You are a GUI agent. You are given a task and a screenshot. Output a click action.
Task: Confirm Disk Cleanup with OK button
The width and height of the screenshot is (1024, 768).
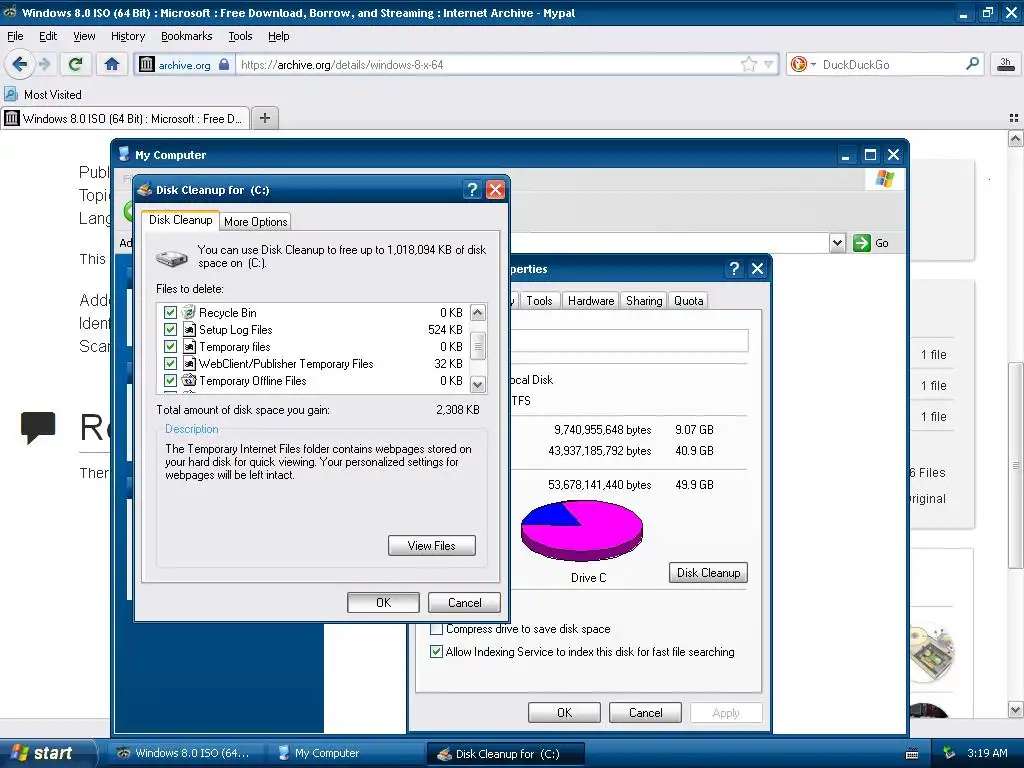(383, 602)
